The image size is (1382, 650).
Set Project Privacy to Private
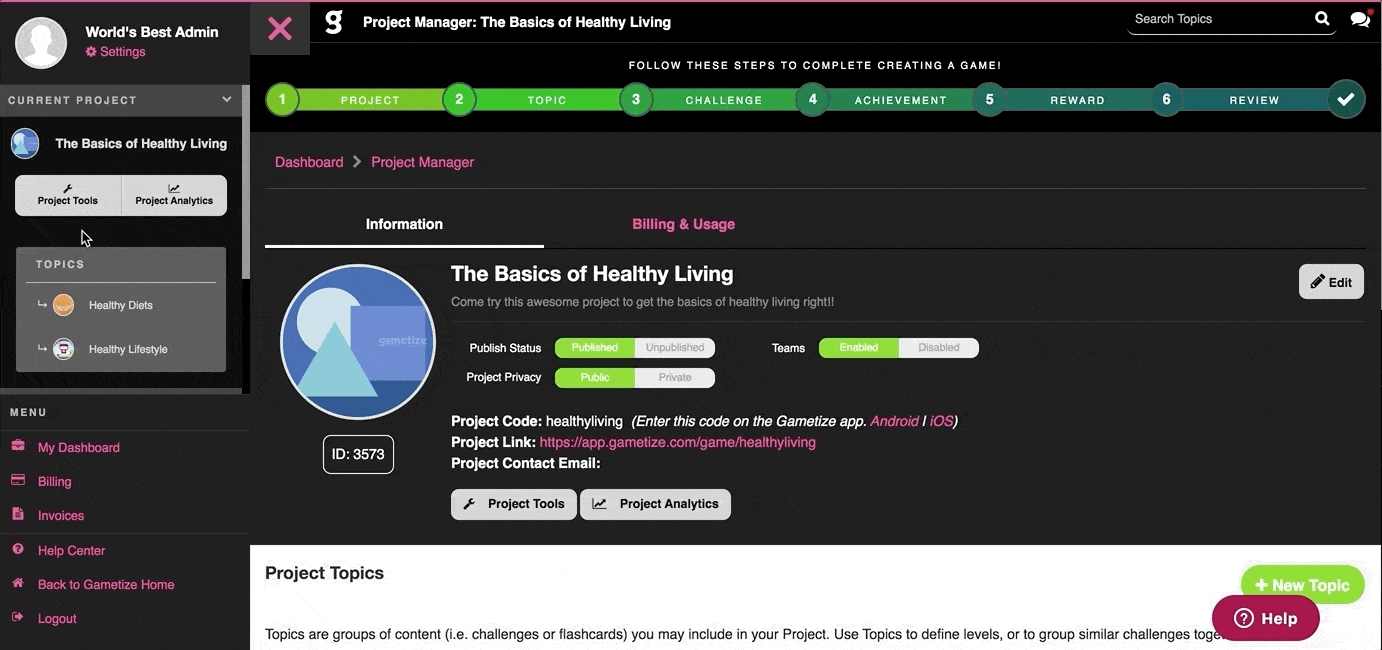click(675, 378)
